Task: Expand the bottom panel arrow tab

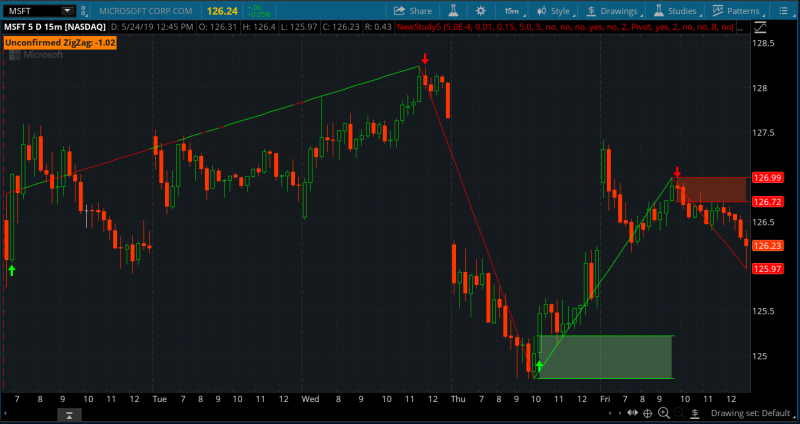Action: point(67,413)
